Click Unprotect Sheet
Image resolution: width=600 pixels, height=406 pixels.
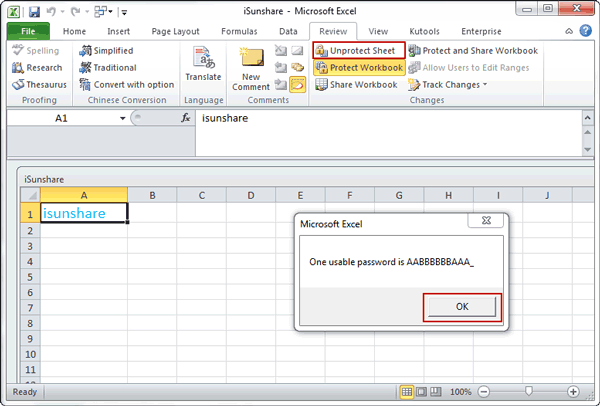pos(359,51)
